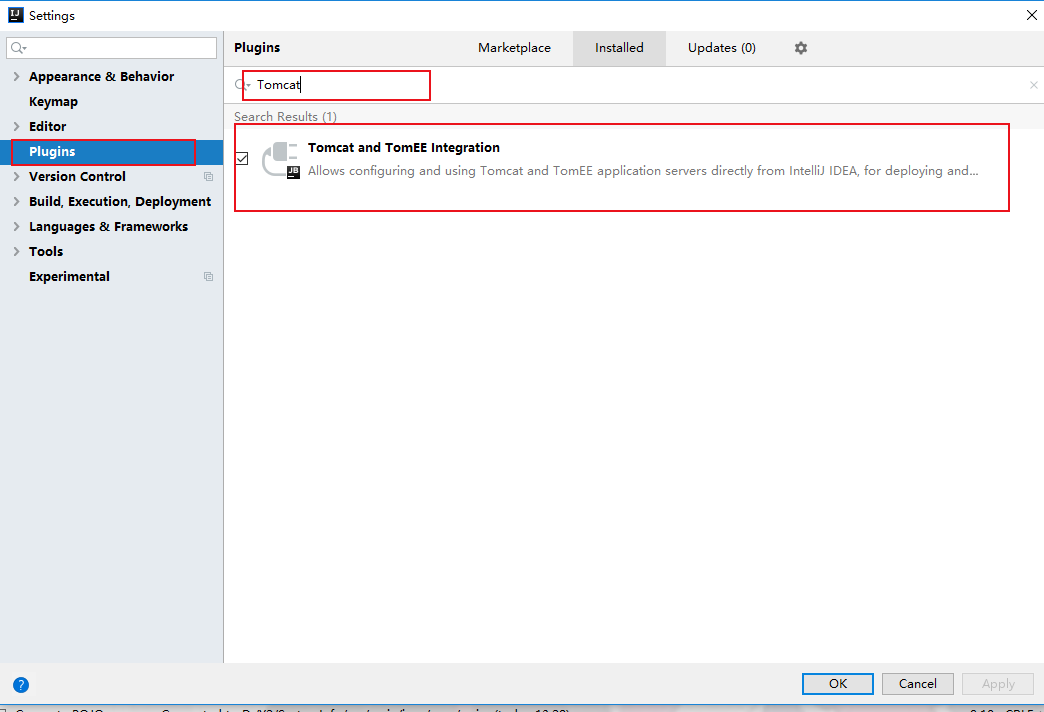Select Build, Execution, Deployment label
This screenshot has width=1044, height=712.
[120, 201]
